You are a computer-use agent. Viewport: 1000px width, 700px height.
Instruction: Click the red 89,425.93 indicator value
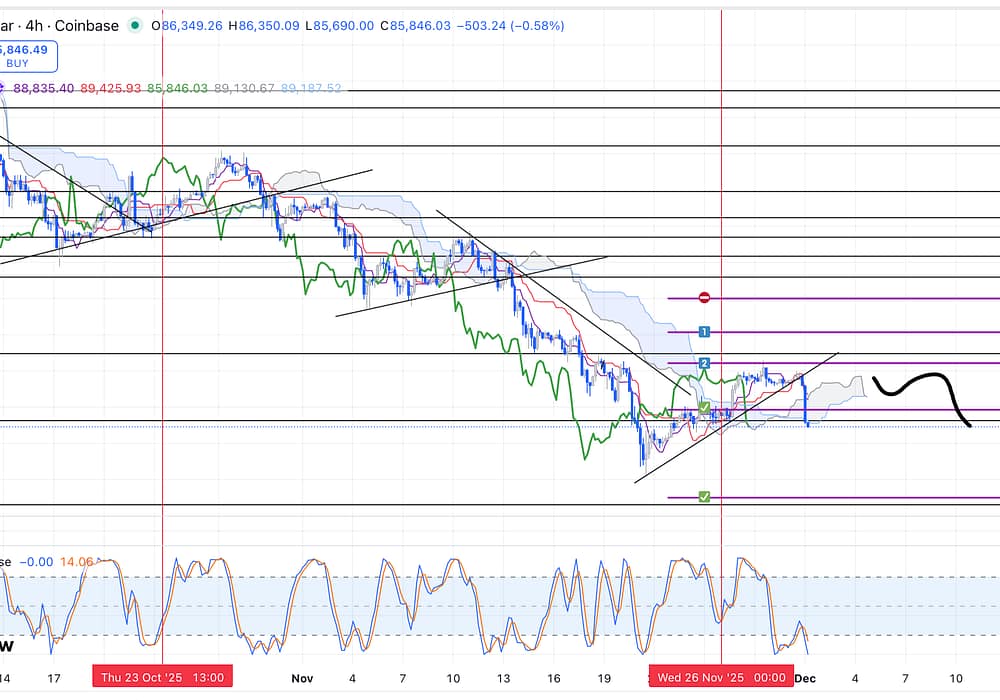[112, 89]
